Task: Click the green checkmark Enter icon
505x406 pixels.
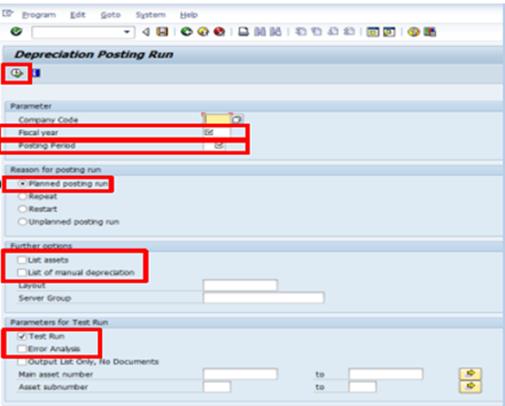Action: point(16,32)
